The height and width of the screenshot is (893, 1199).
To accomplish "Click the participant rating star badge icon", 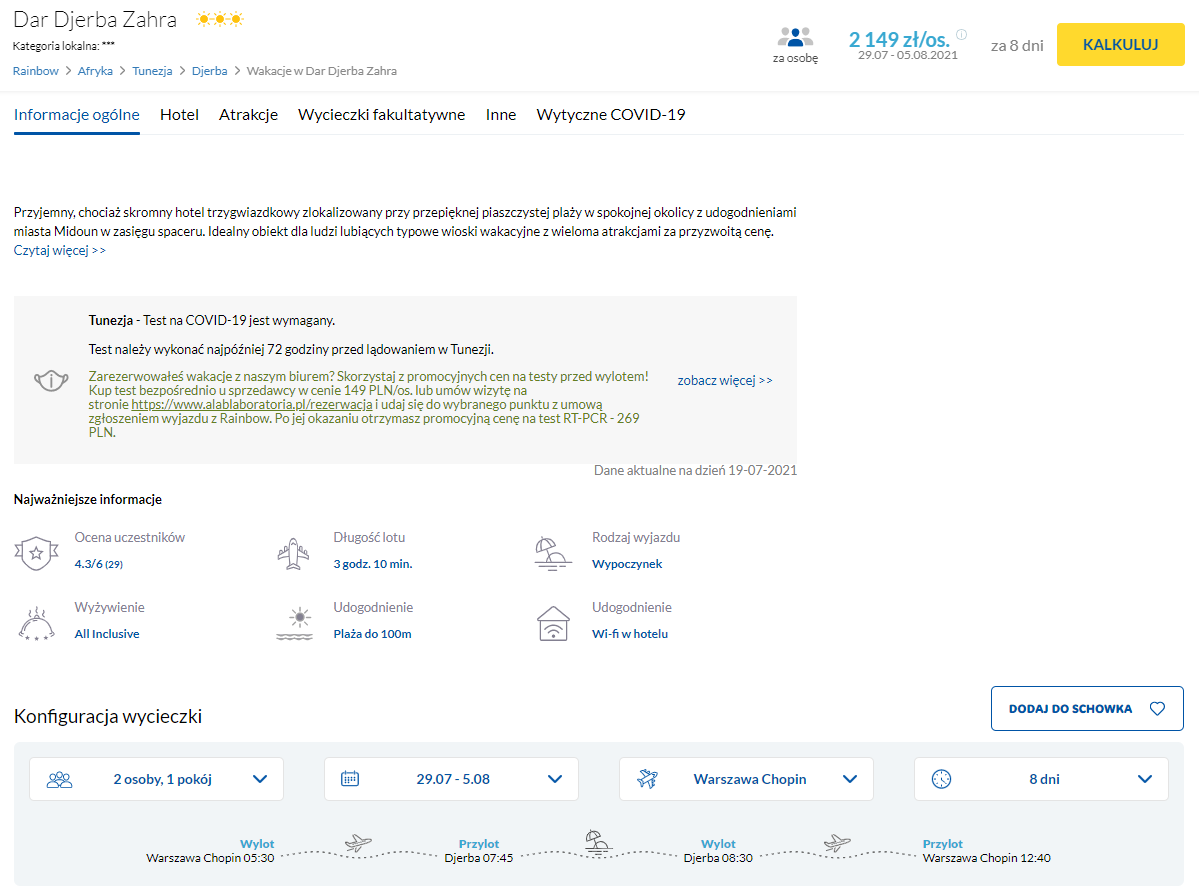I will (35, 551).
